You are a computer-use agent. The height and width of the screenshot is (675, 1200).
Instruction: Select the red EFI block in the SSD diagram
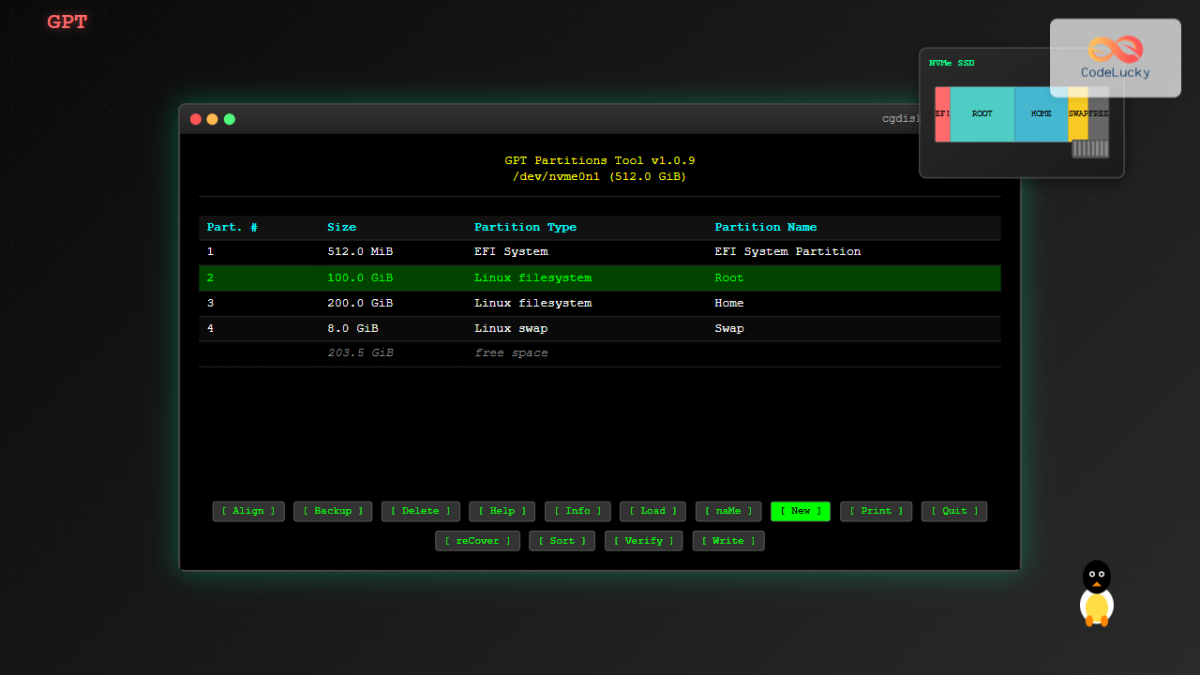click(941, 114)
